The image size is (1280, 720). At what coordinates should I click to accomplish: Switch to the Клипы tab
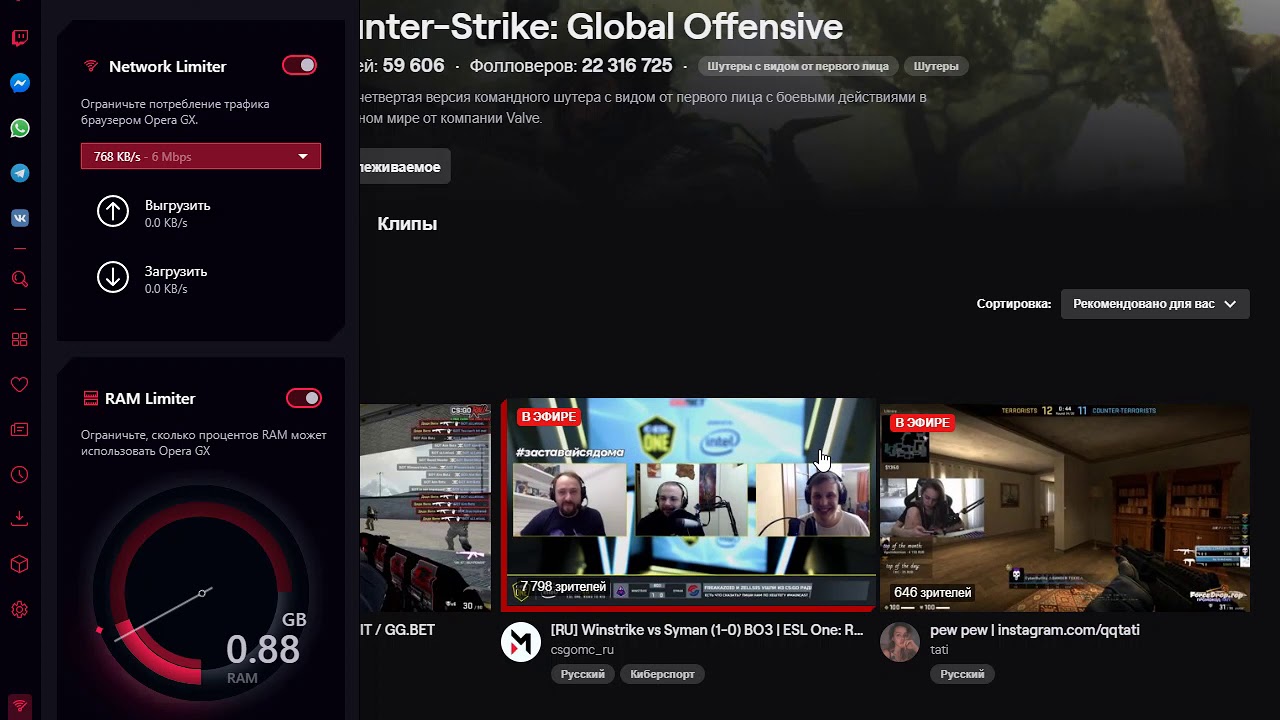(407, 224)
